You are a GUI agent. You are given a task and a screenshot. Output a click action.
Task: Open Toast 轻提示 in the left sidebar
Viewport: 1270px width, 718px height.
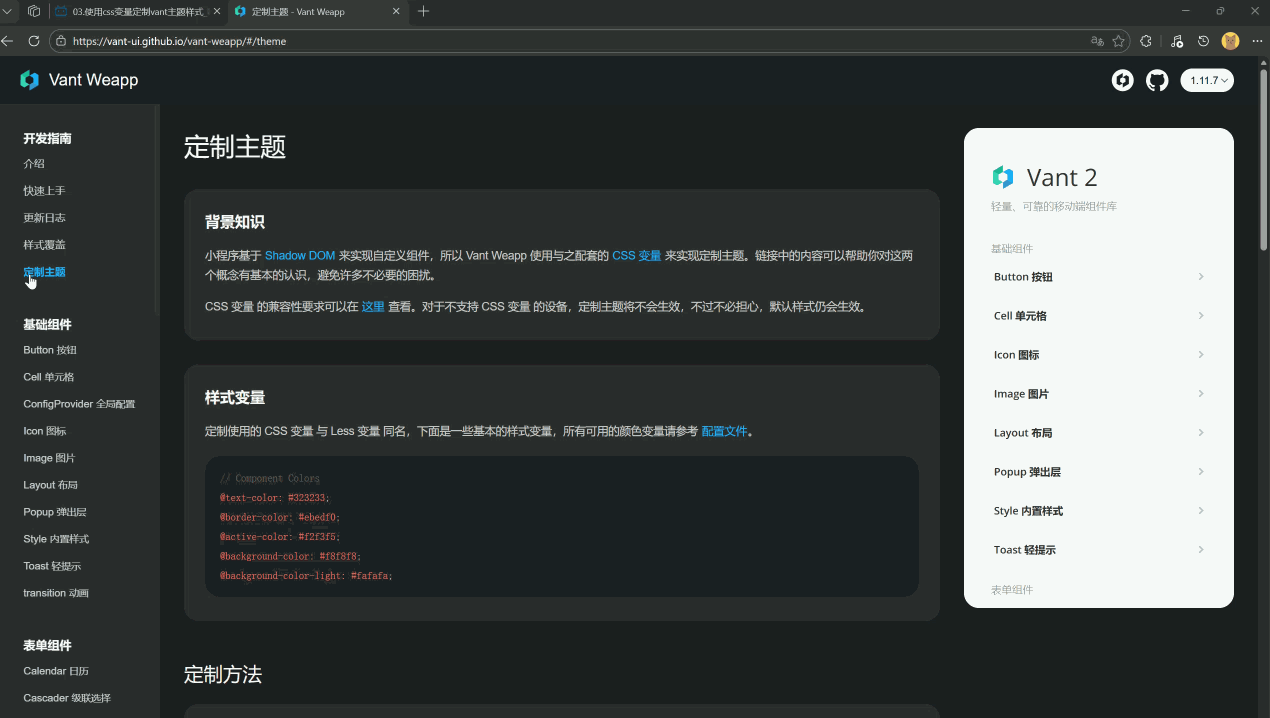[52, 566]
